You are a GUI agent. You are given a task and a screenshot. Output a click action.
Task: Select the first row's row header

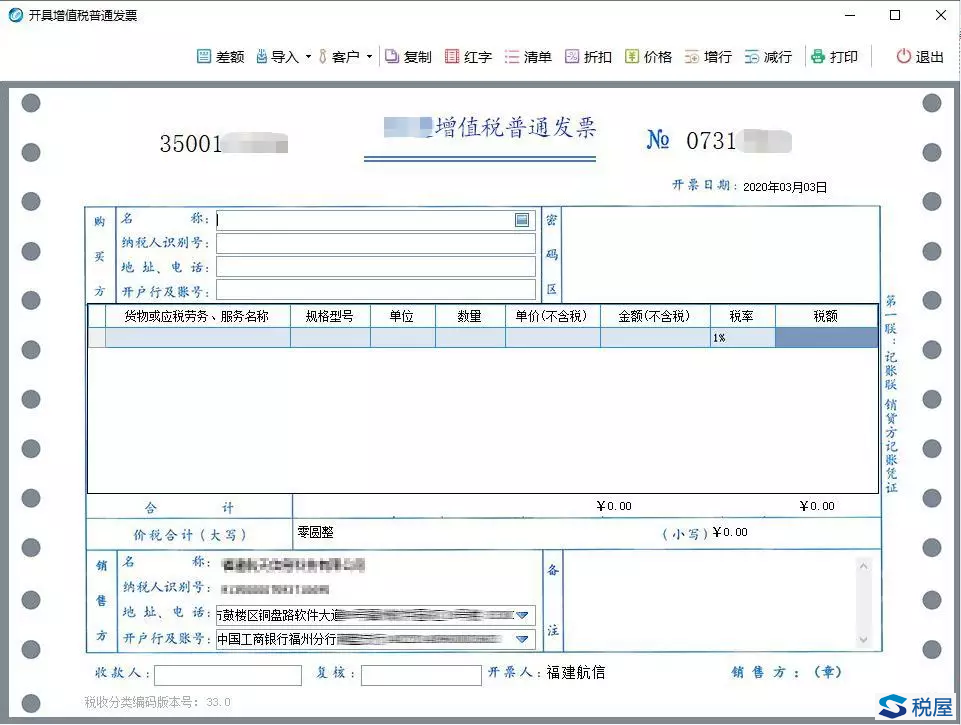[97, 338]
